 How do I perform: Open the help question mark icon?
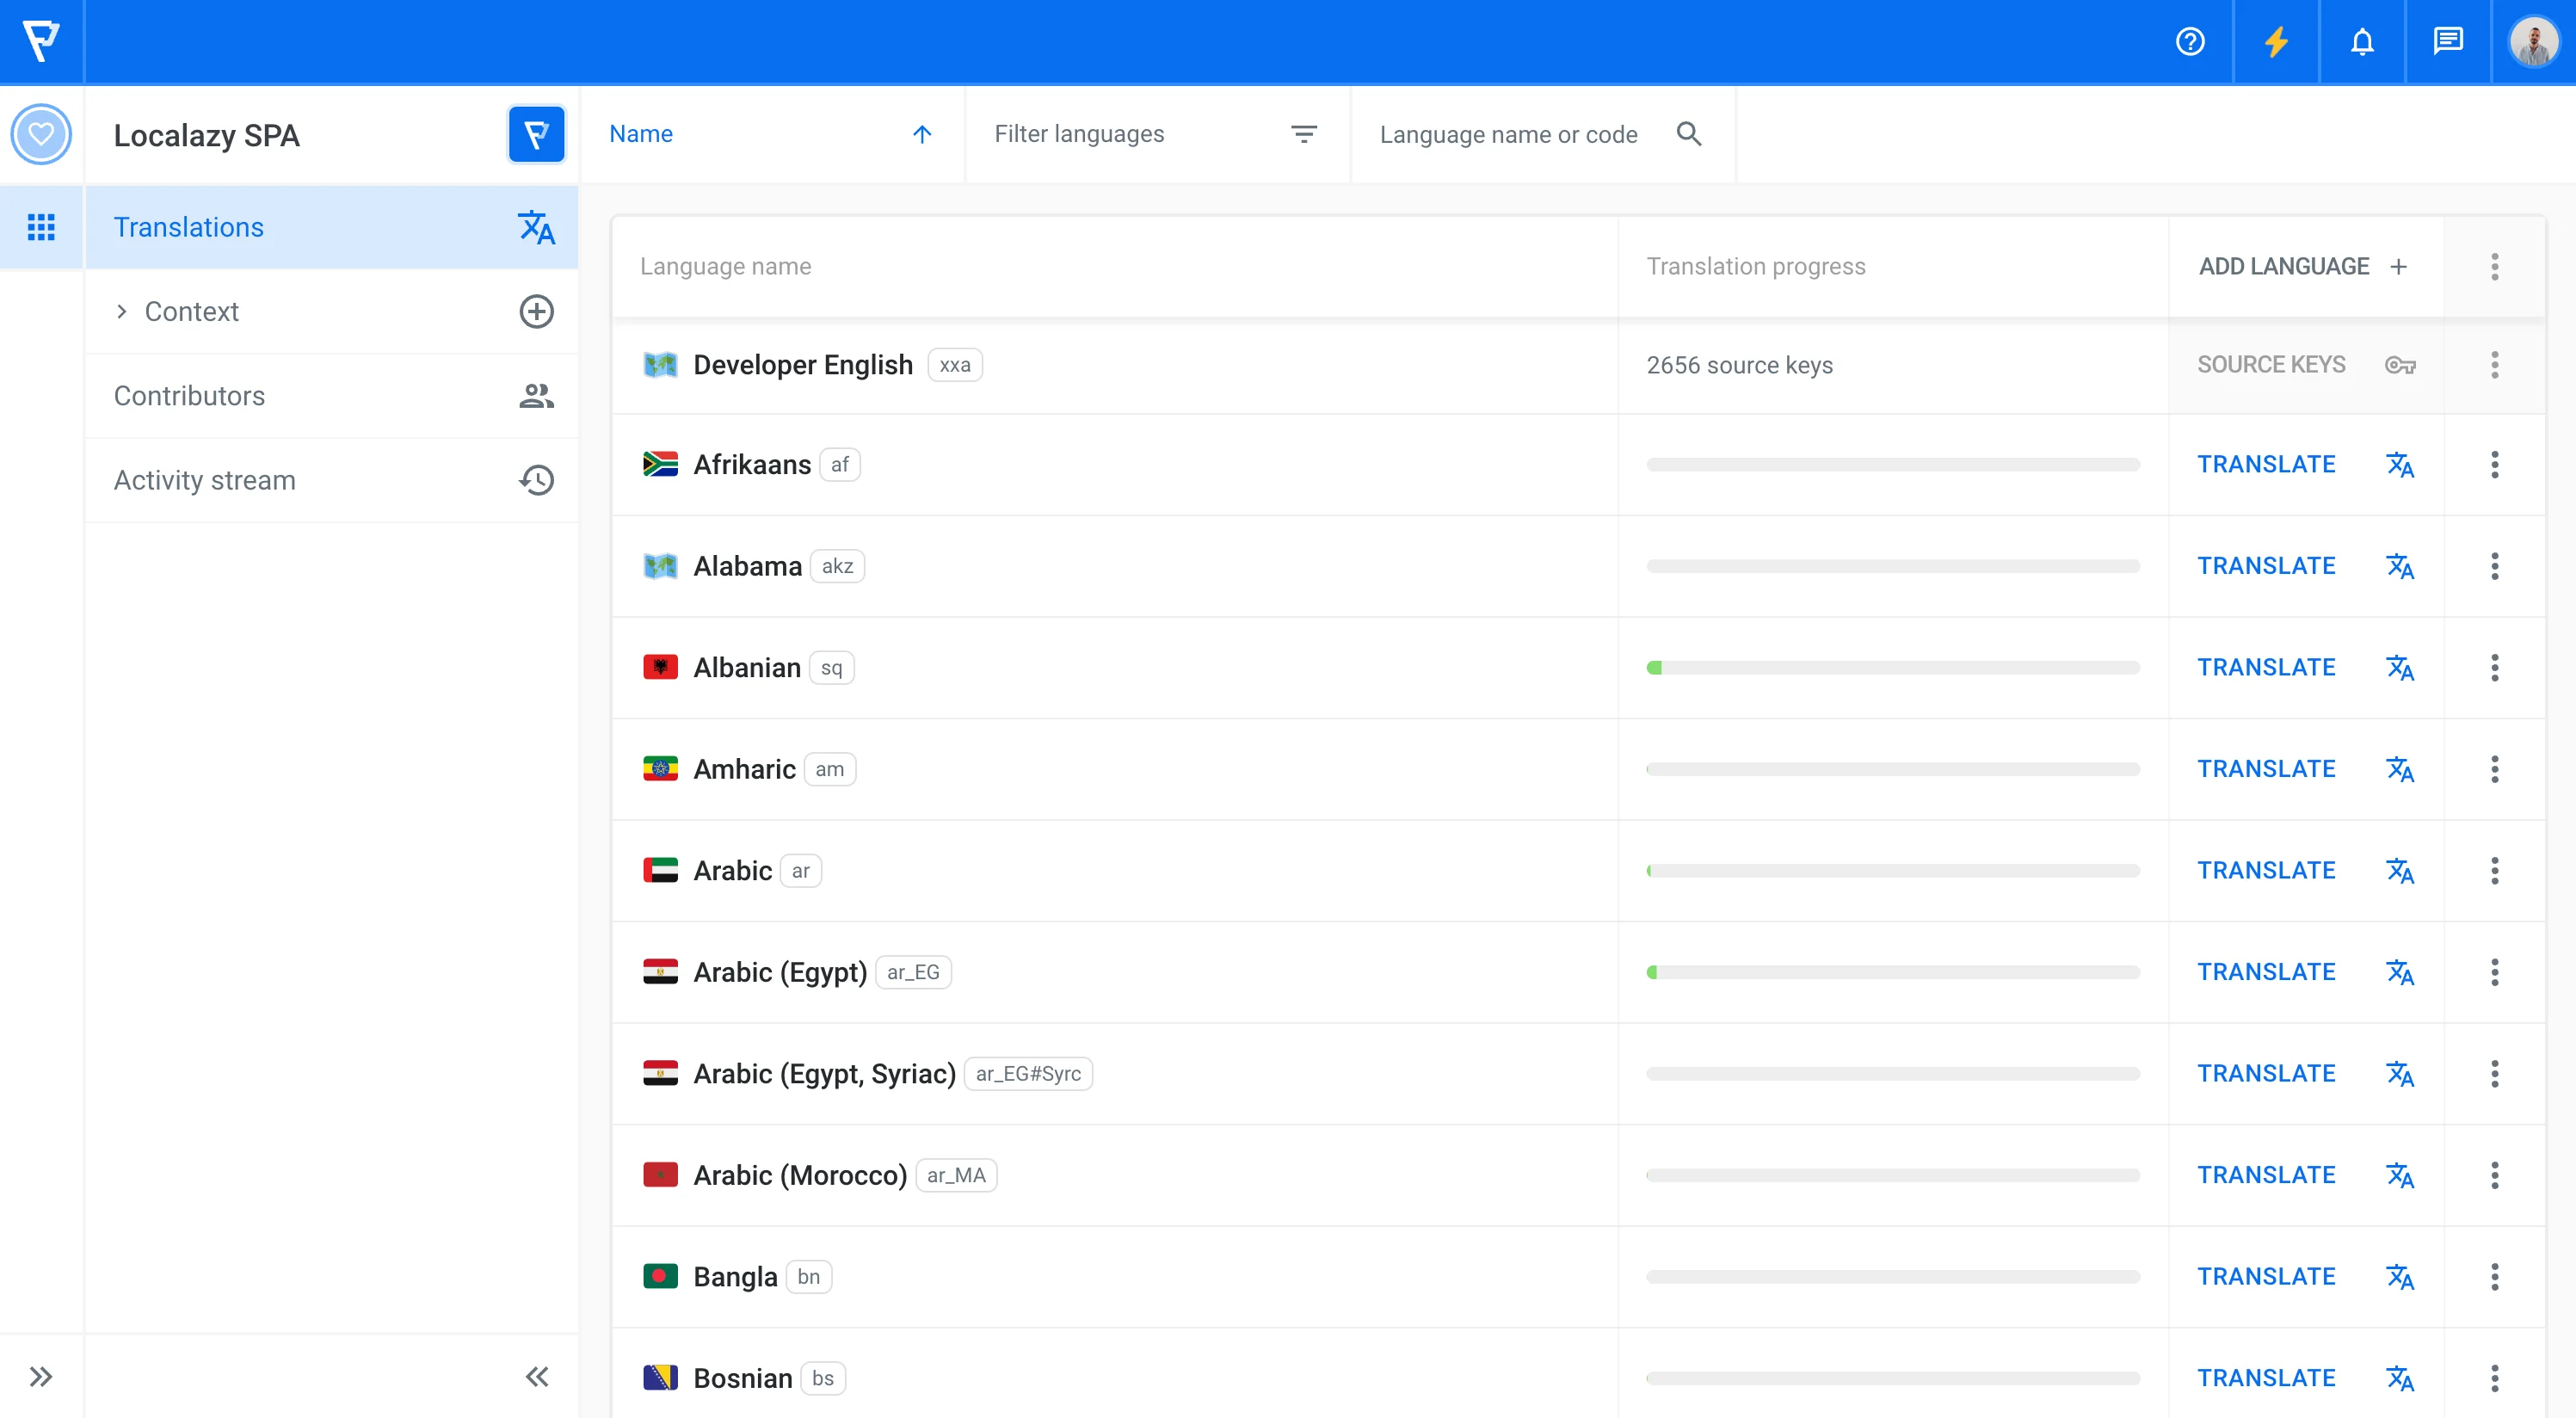click(x=2190, y=42)
